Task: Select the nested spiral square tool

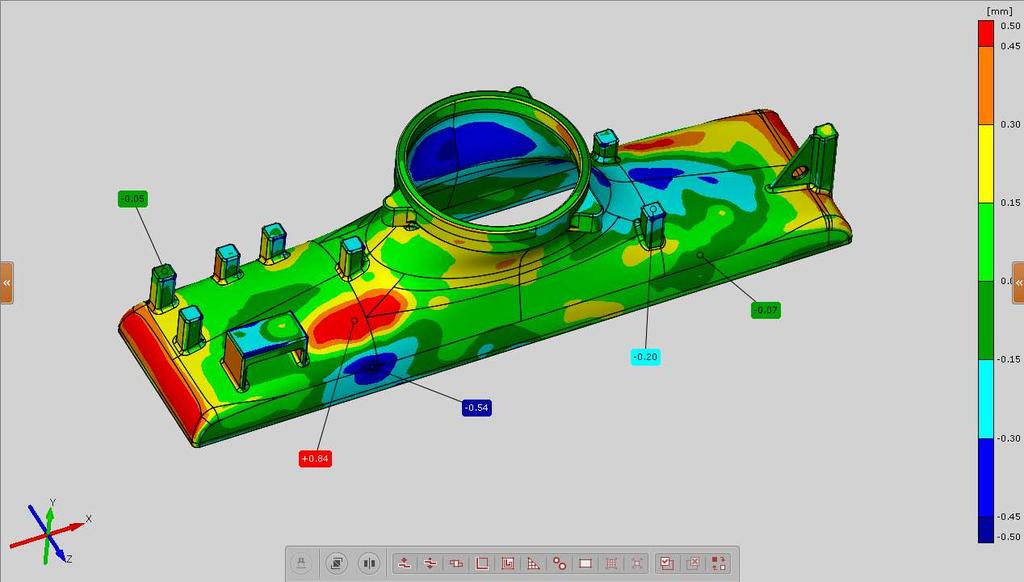Action: (507, 562)
